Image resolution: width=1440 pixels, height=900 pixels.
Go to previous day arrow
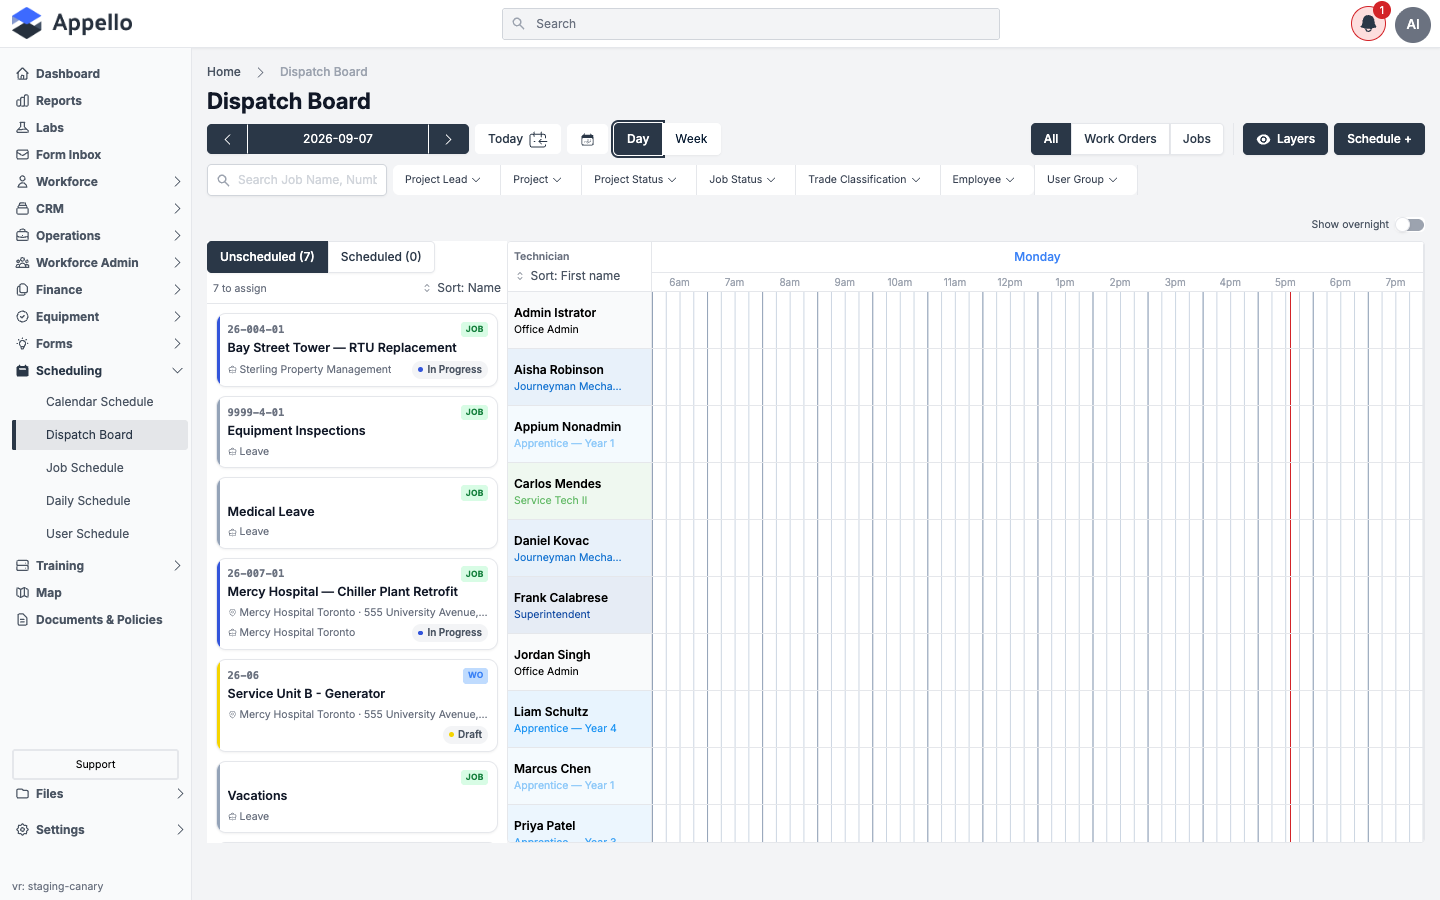pos(227,139)
